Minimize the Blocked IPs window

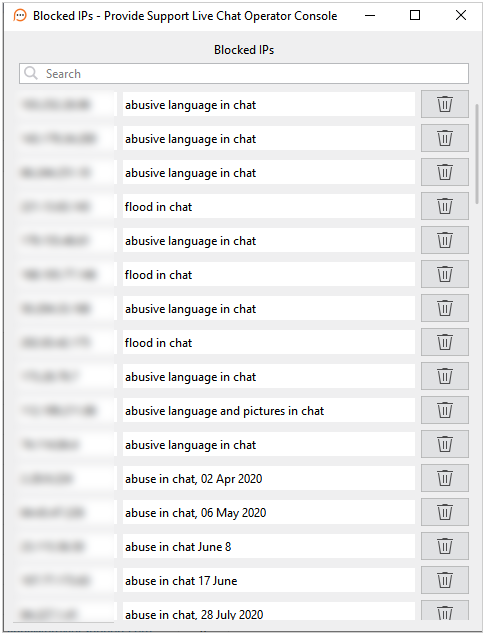click(x=370, y=15)
